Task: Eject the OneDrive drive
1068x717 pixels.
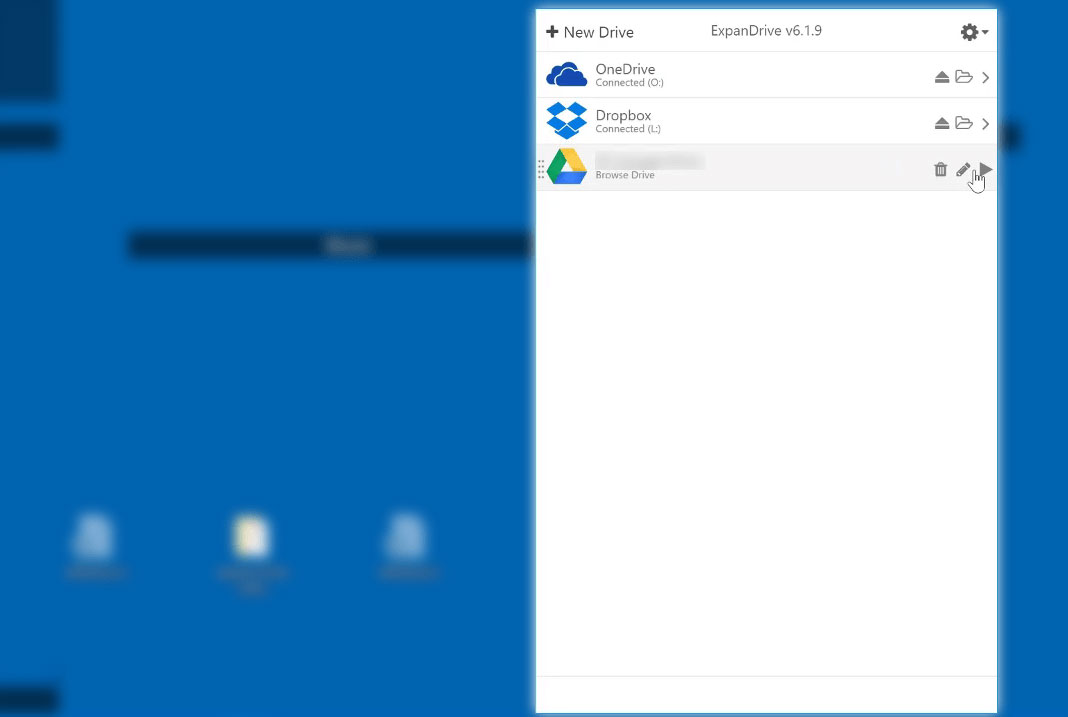Action: [941, 77]
